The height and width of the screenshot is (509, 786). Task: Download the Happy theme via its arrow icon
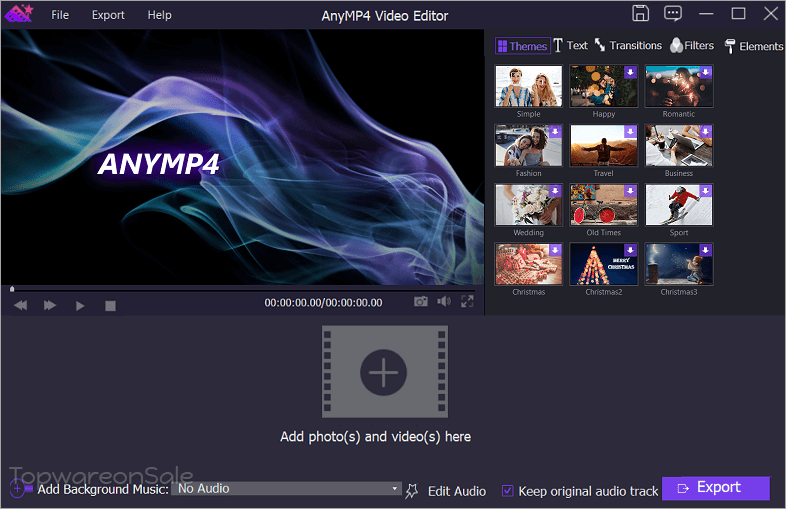[x=630, y=72]
